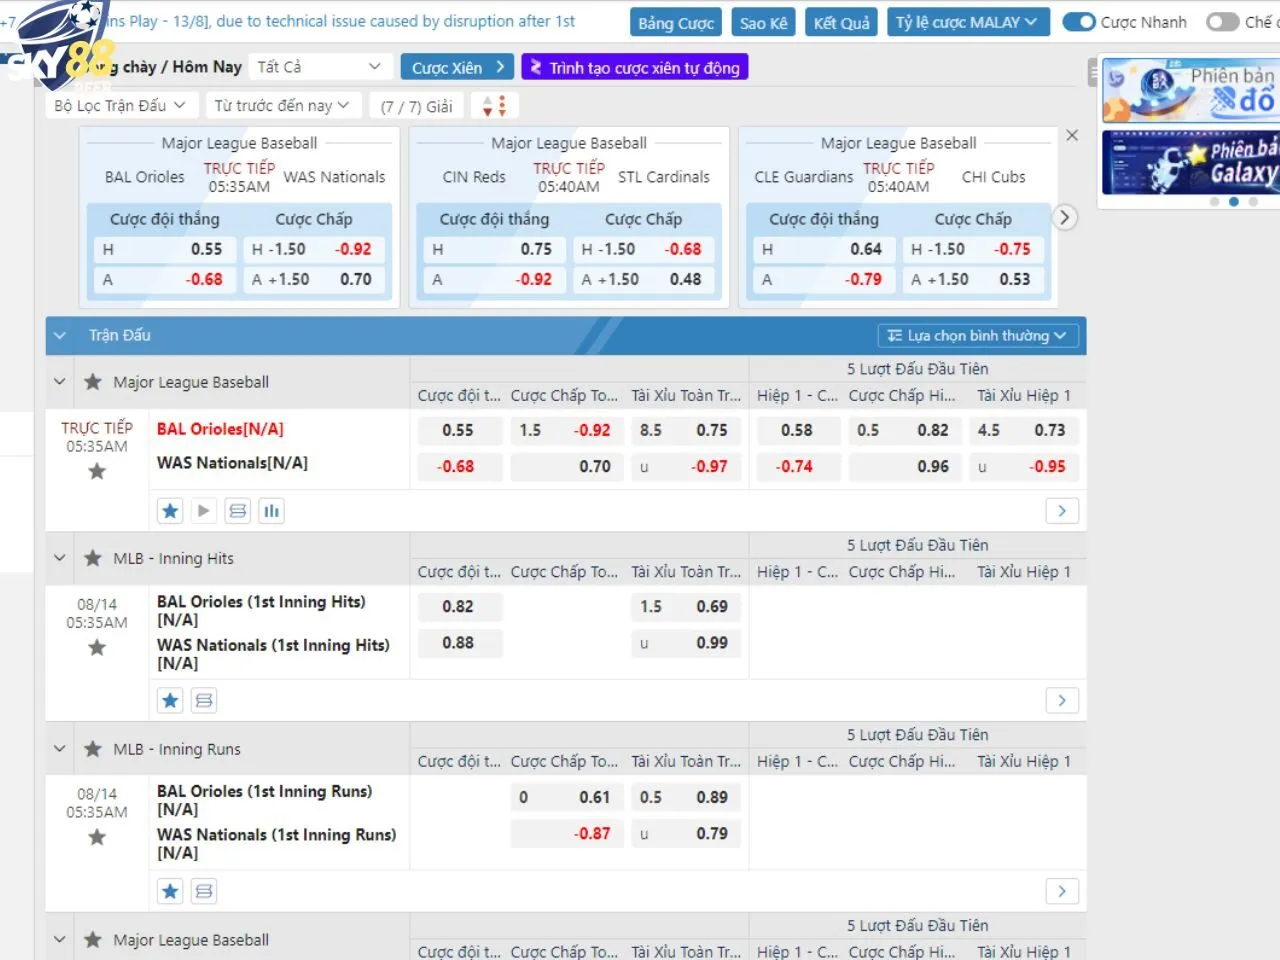The width and height of the screenshot is (1280, 960).
Task: Select the Hôm Nay breadcrumb
Action: point(207,67)
